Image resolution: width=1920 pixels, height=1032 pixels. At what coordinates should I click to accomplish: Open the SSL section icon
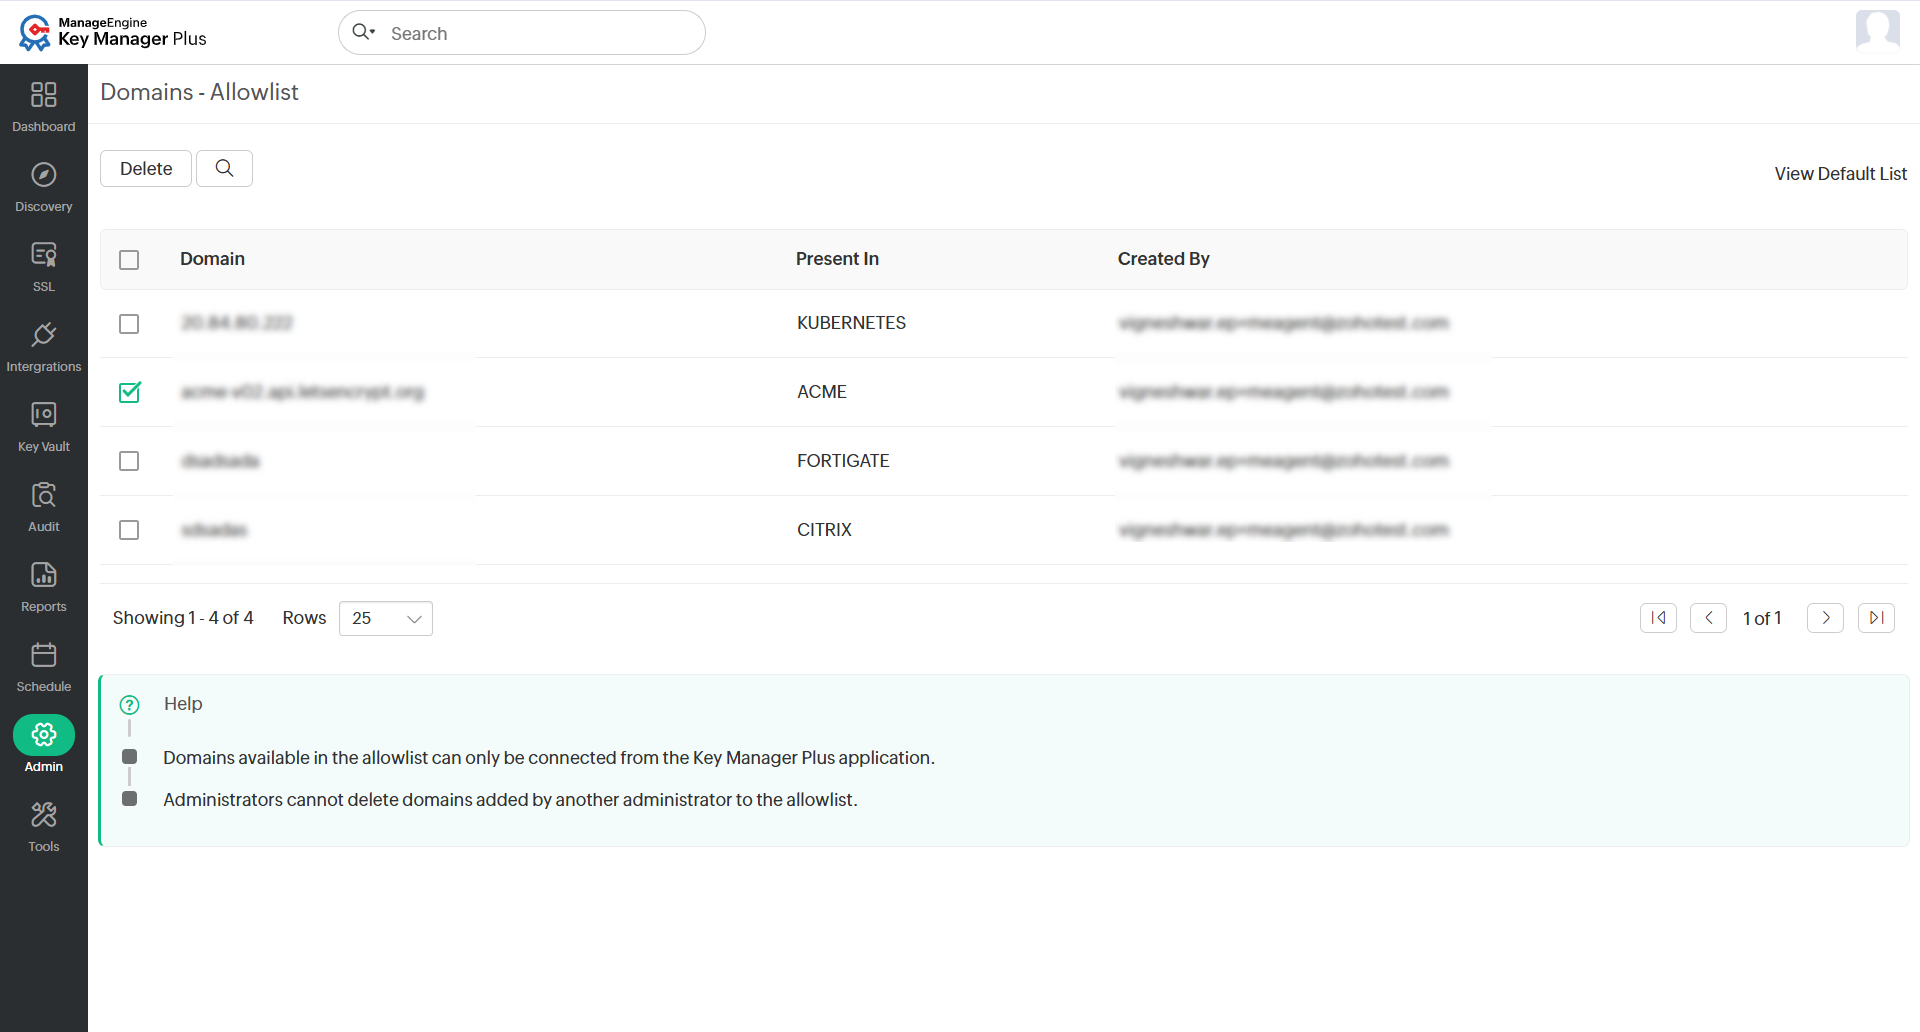click(x=44, y=254)
